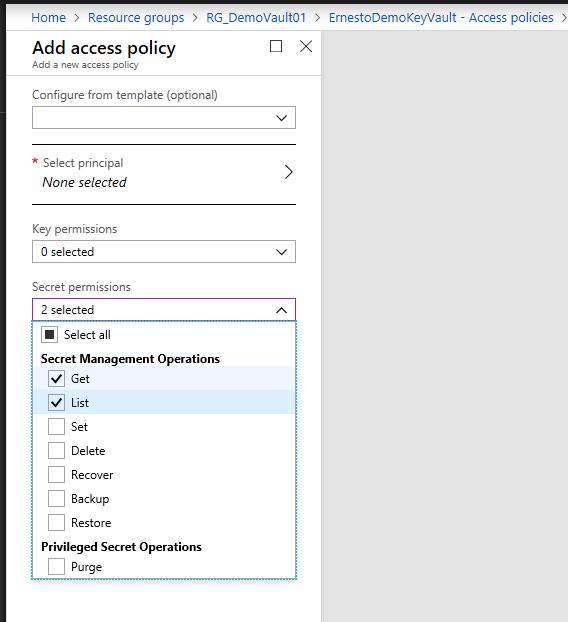The image size is (568, 622).
Task: Enable the Purge privileged operation
Action: (56, 566)
